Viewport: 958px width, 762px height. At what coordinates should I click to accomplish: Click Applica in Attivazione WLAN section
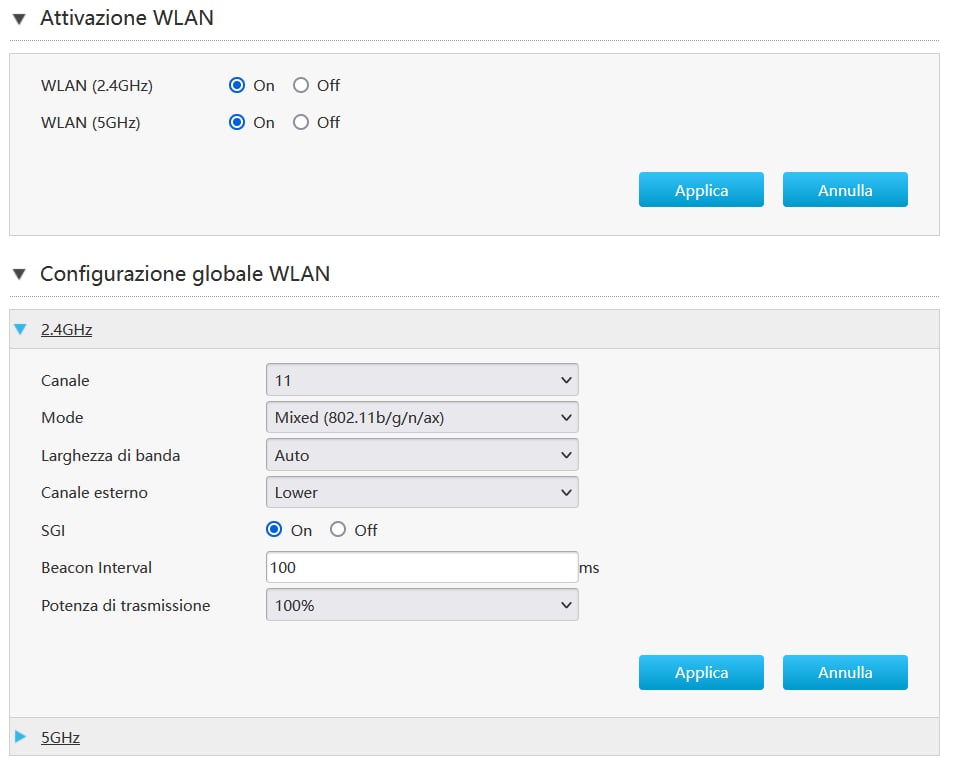(x=700, y=190)
